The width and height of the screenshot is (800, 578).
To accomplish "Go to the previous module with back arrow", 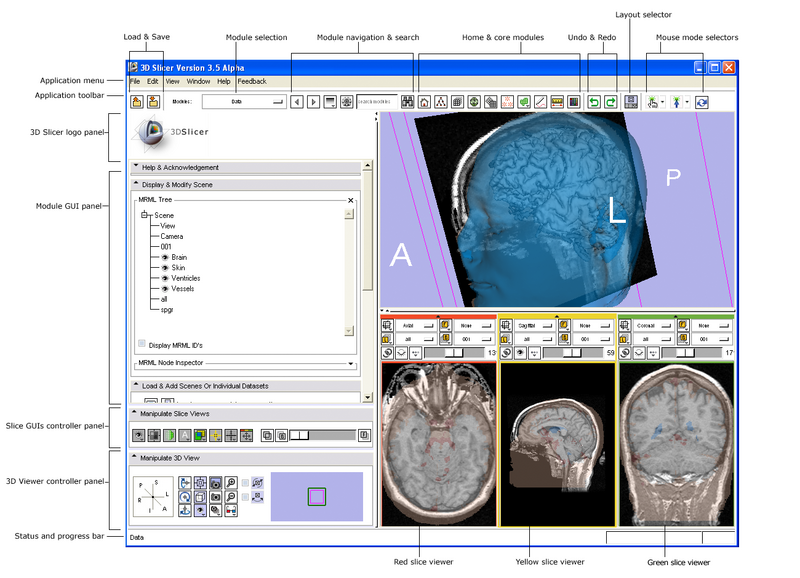I will tap(296, 102).
